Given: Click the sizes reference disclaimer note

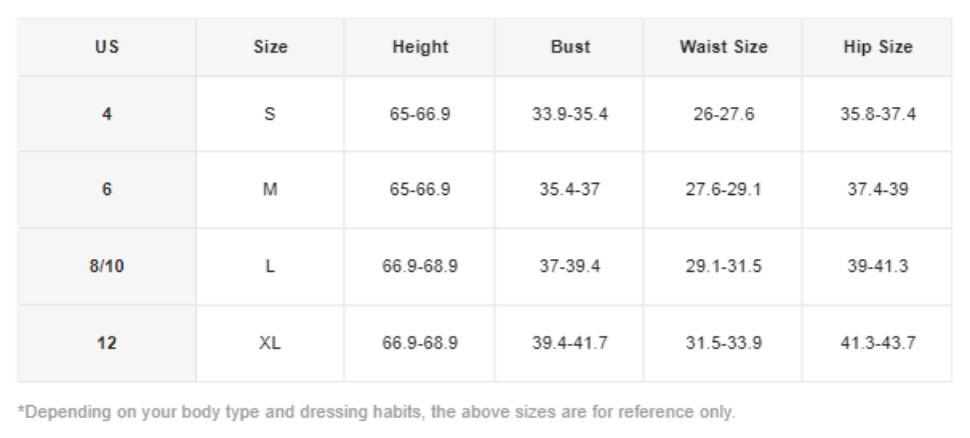Looking at the screenshot, I should [x=377, y=412].
